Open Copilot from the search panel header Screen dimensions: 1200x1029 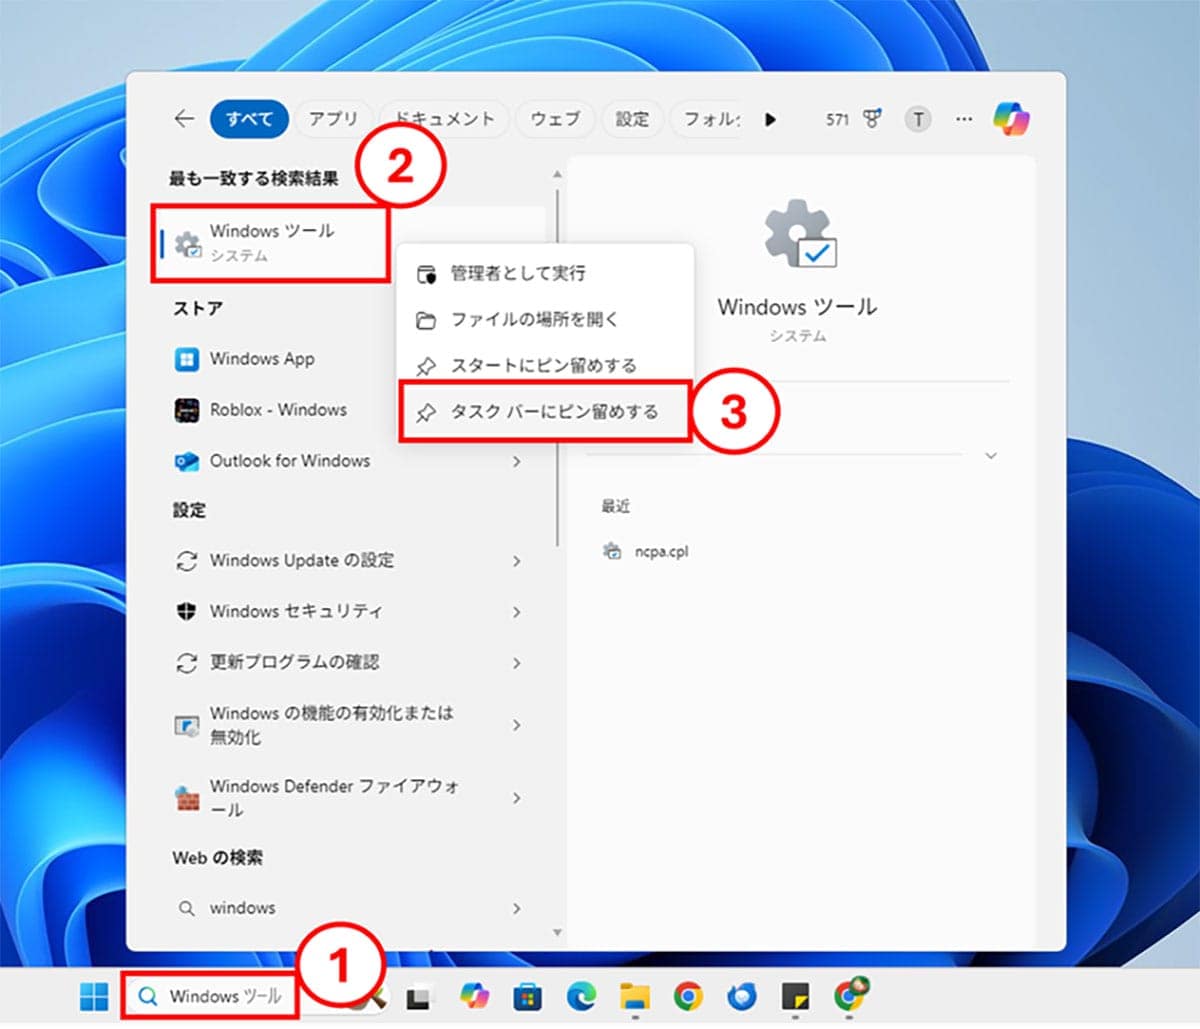1011,119
